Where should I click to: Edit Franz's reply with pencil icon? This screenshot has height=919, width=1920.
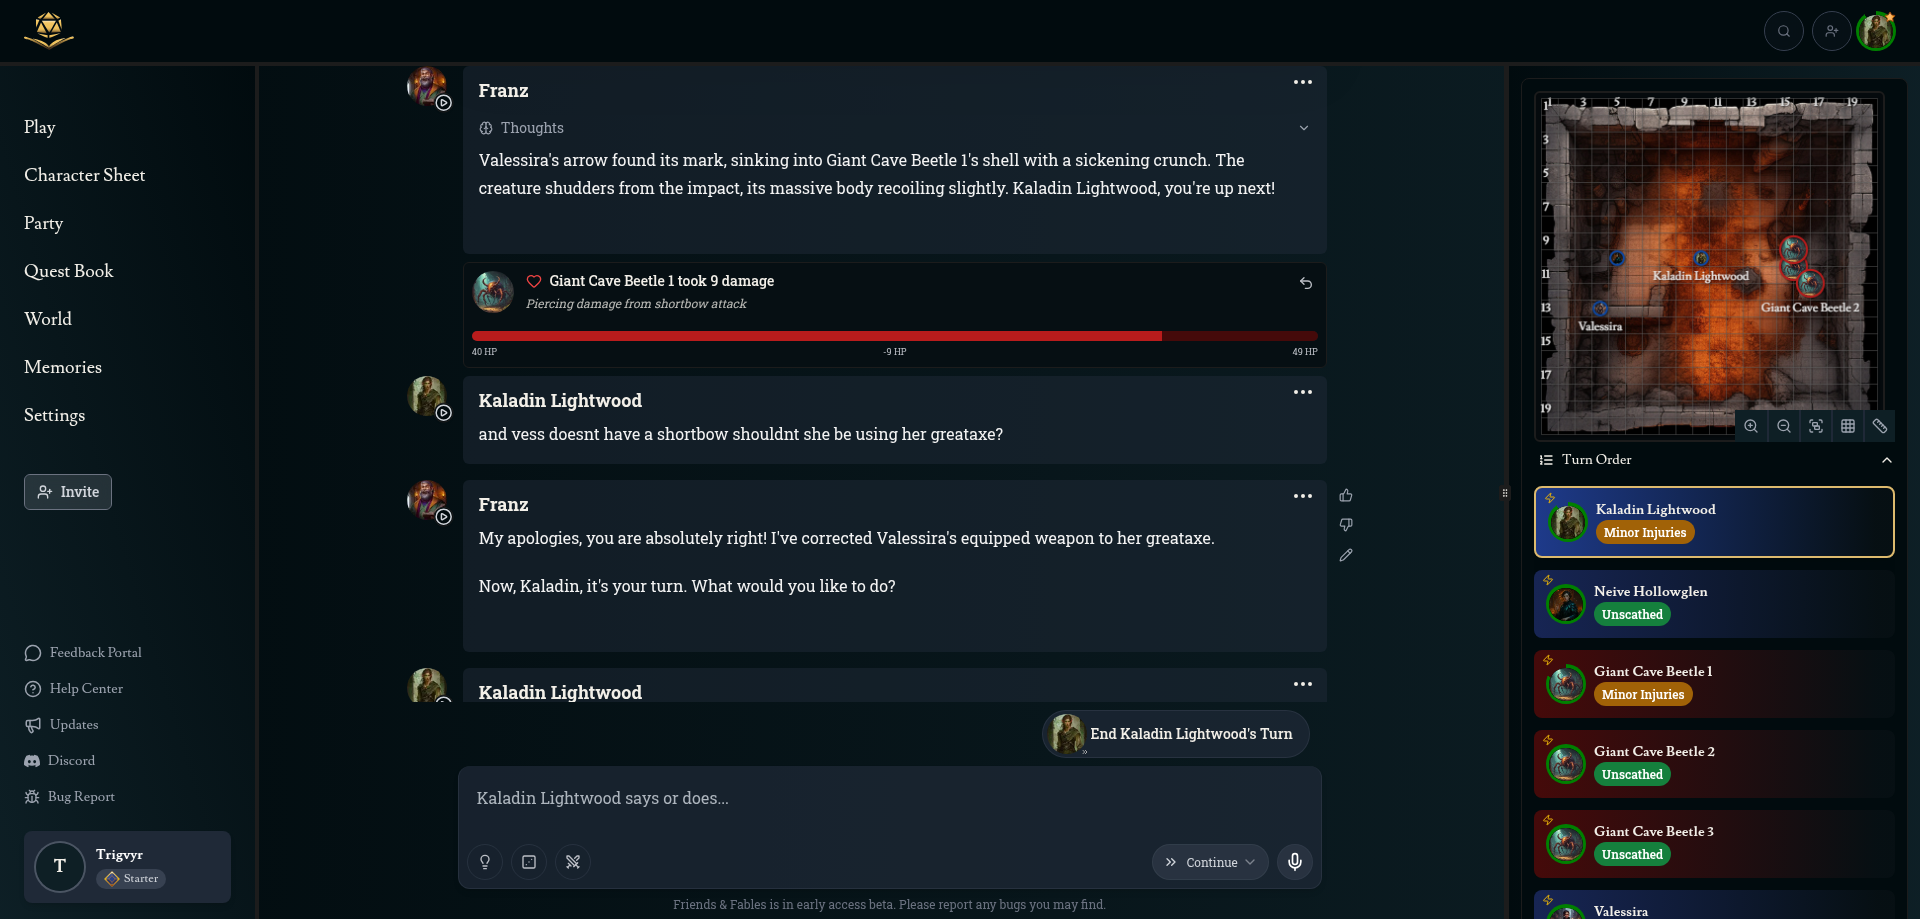(x=1346, y=555)
